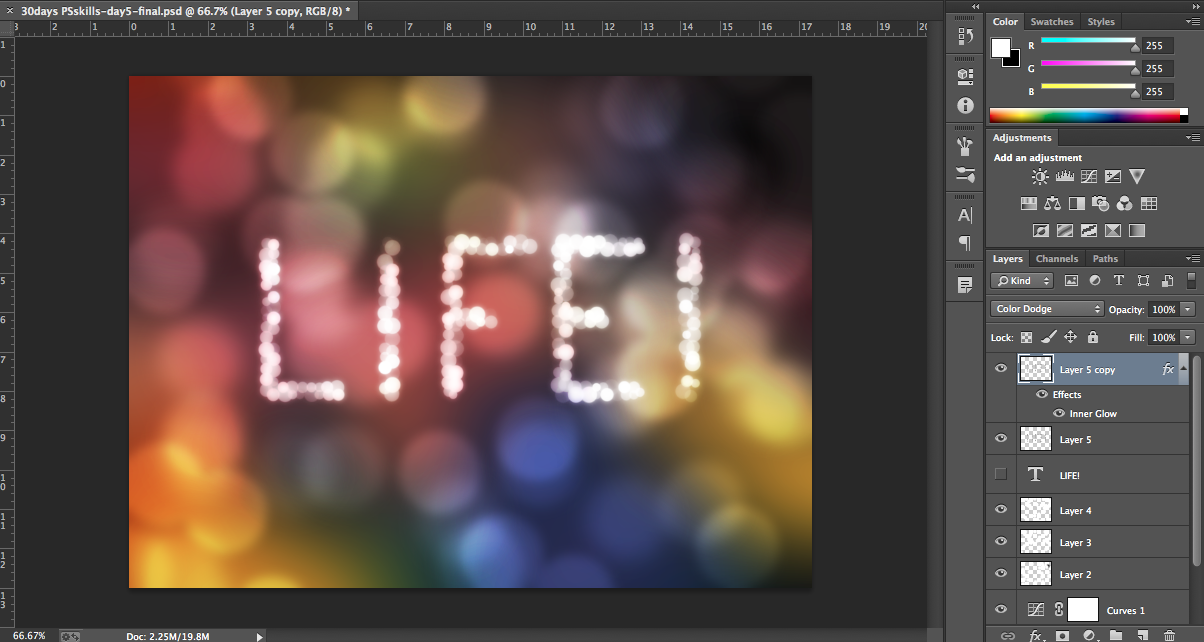
Task: Hide Layer 5 copy with eye icon
Action: click(x=1001, y=369)
